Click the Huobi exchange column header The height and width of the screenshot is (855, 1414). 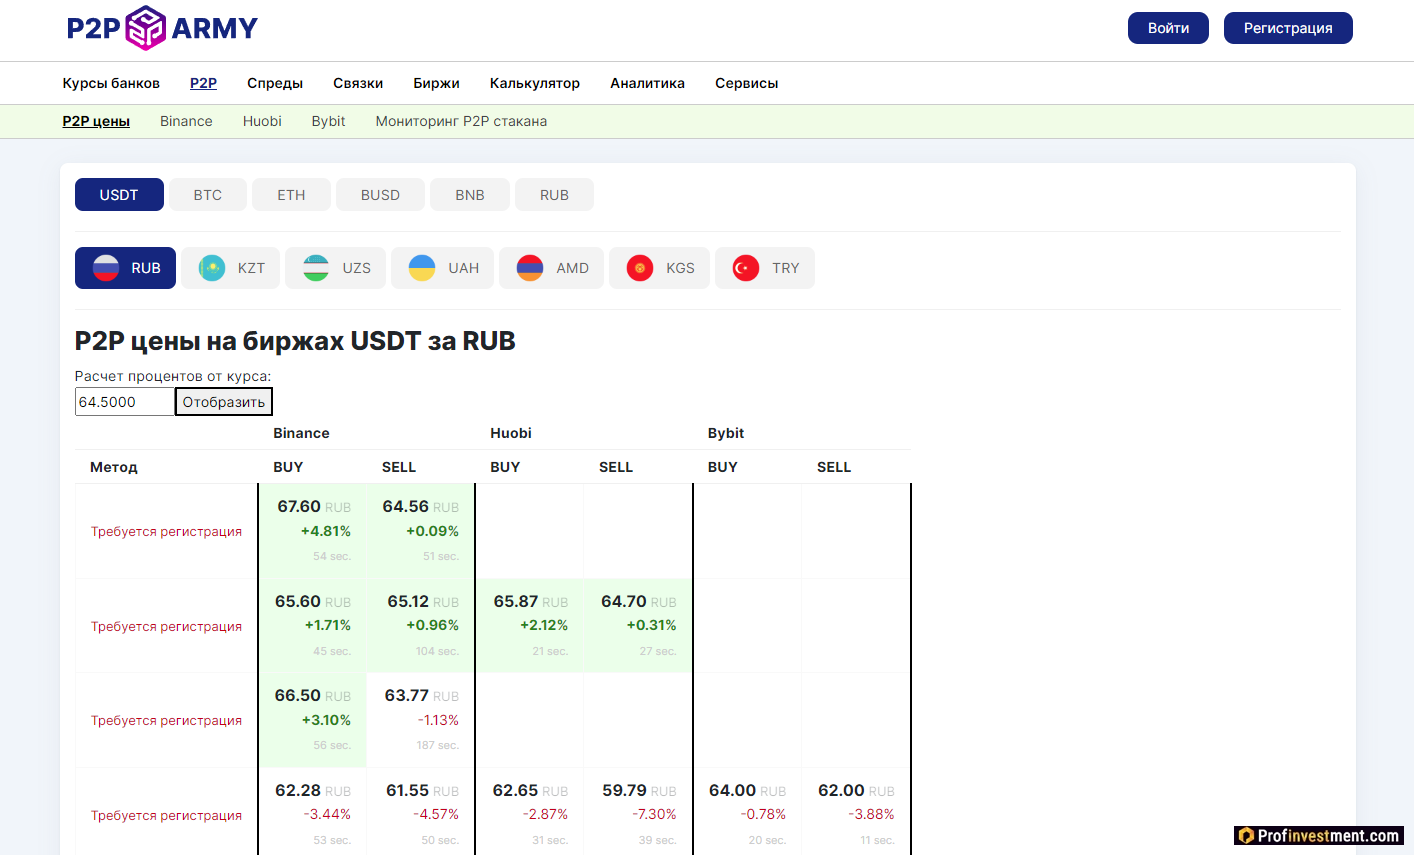point(511,433)
